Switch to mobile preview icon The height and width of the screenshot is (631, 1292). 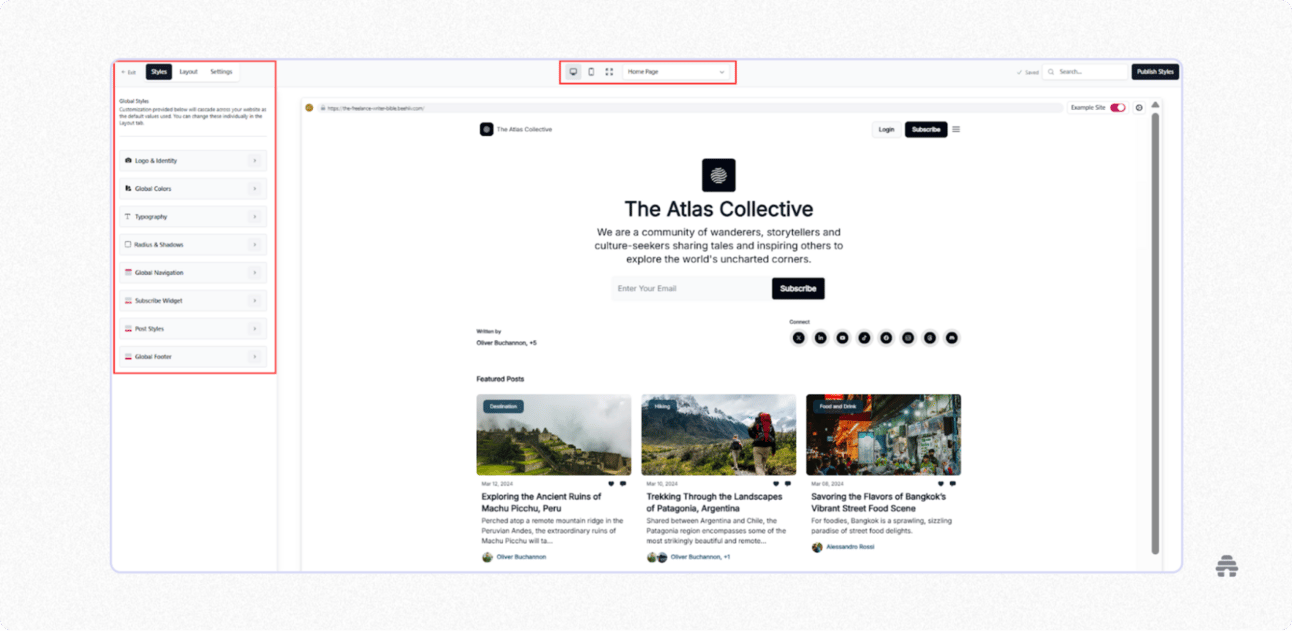[591, 72]
